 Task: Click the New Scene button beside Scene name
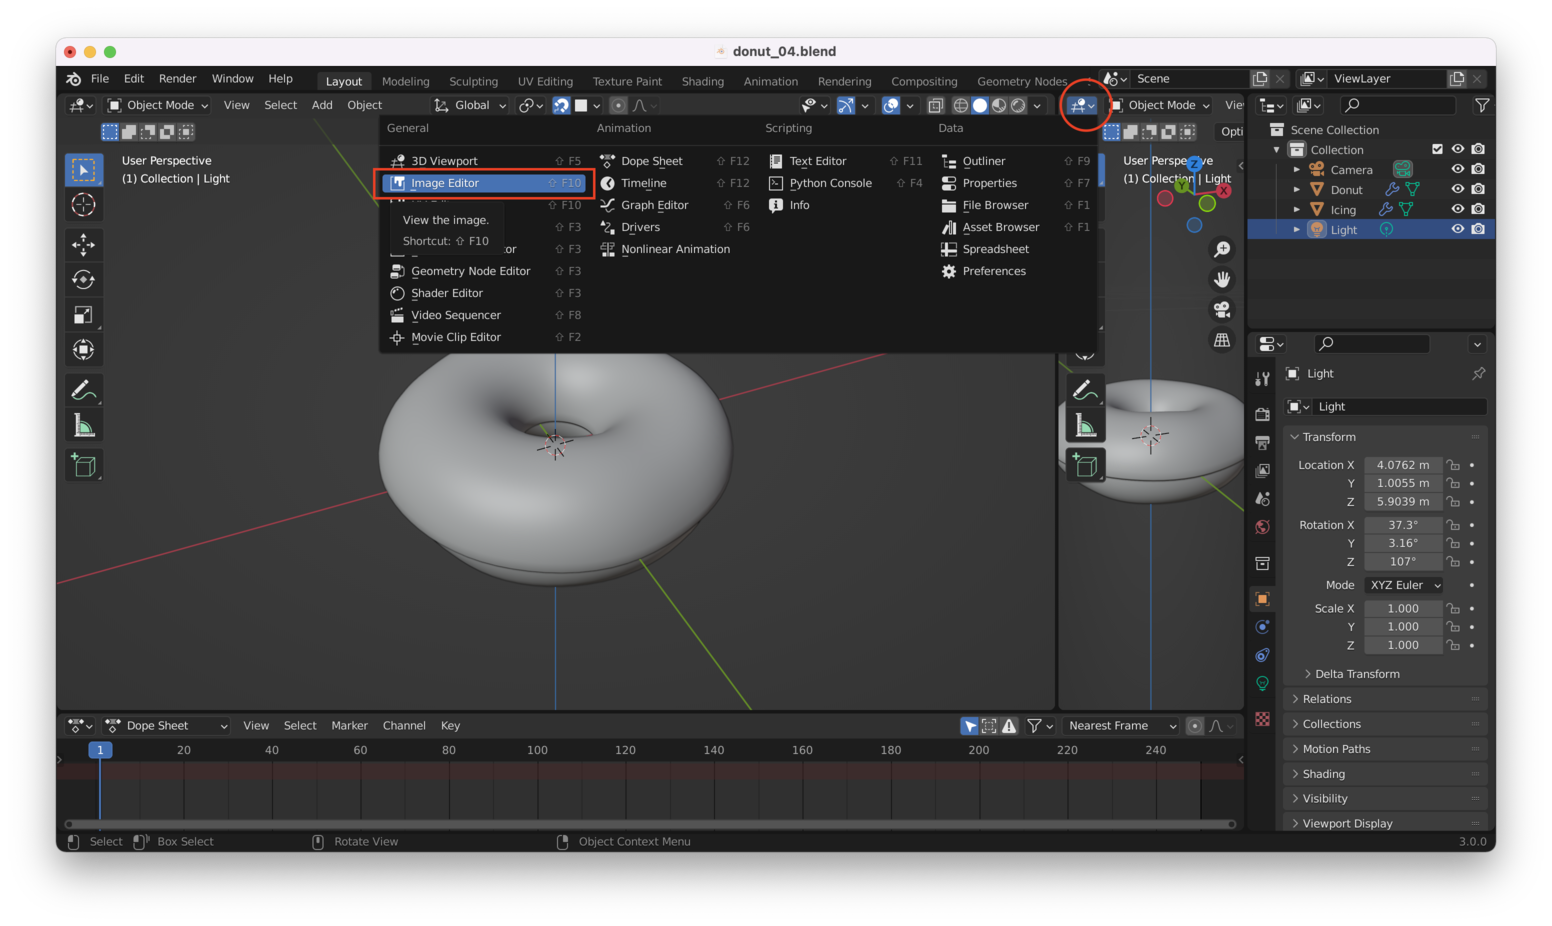click(x=1259, y=78)
